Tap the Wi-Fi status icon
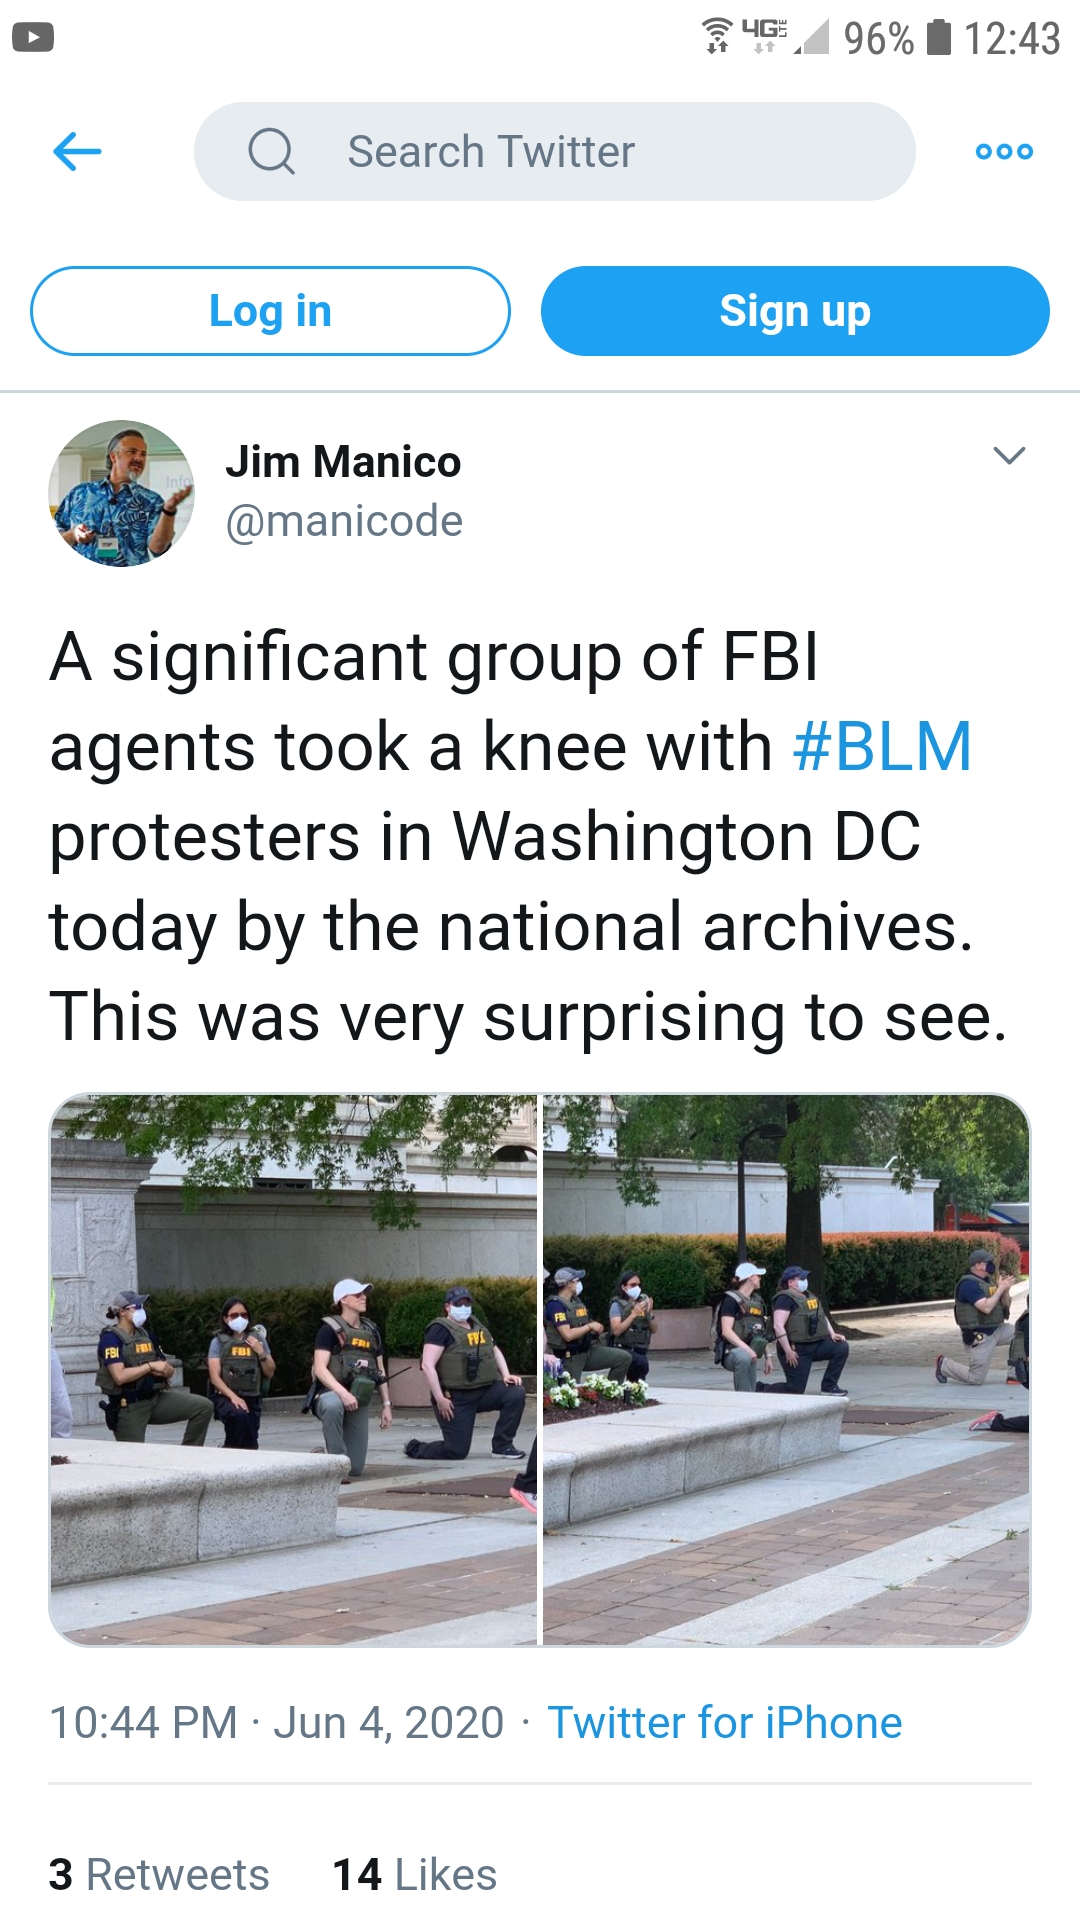 [x=717, y=36]
